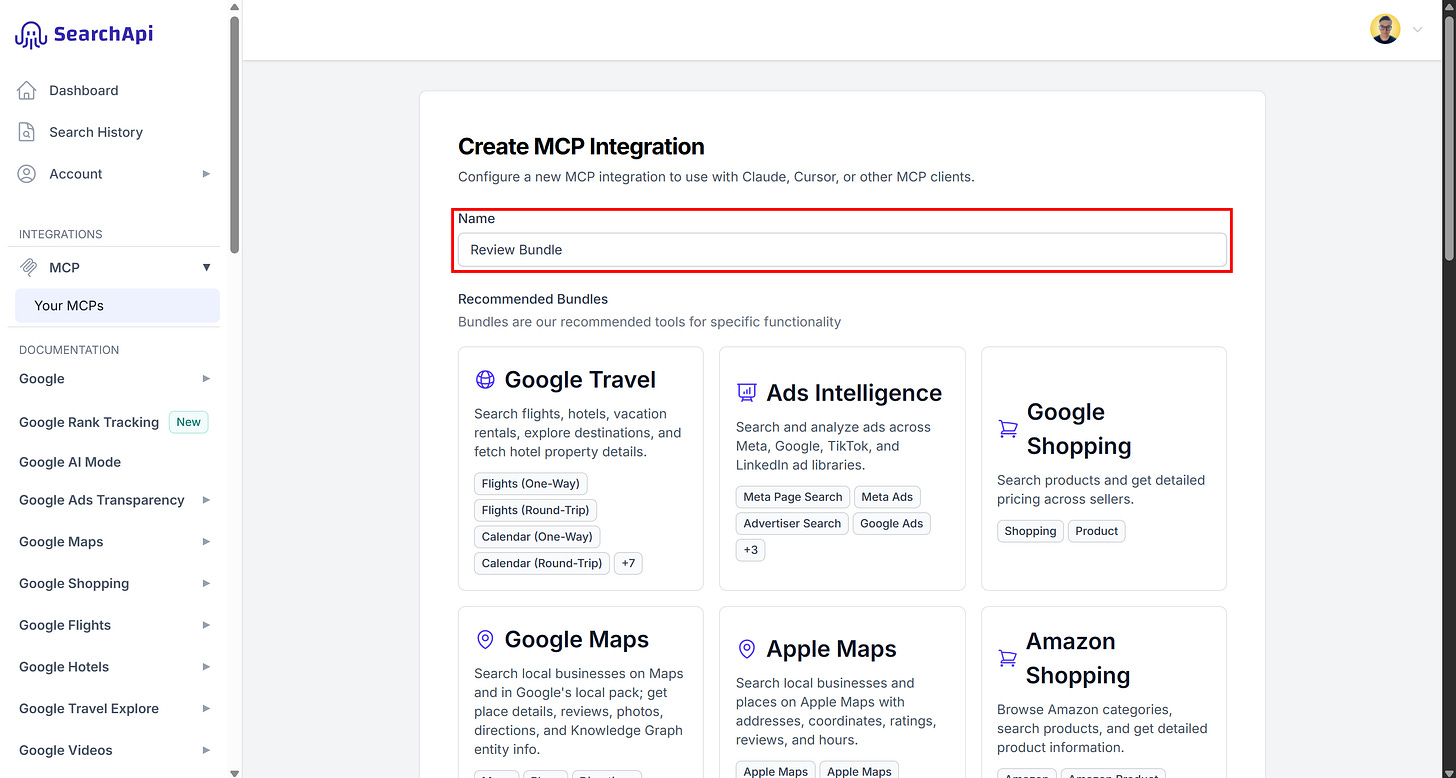Select the Apple Maps bundle title
Image resolution: width=1456 pixels, height=778 pixels.
[x=831, y=650]
